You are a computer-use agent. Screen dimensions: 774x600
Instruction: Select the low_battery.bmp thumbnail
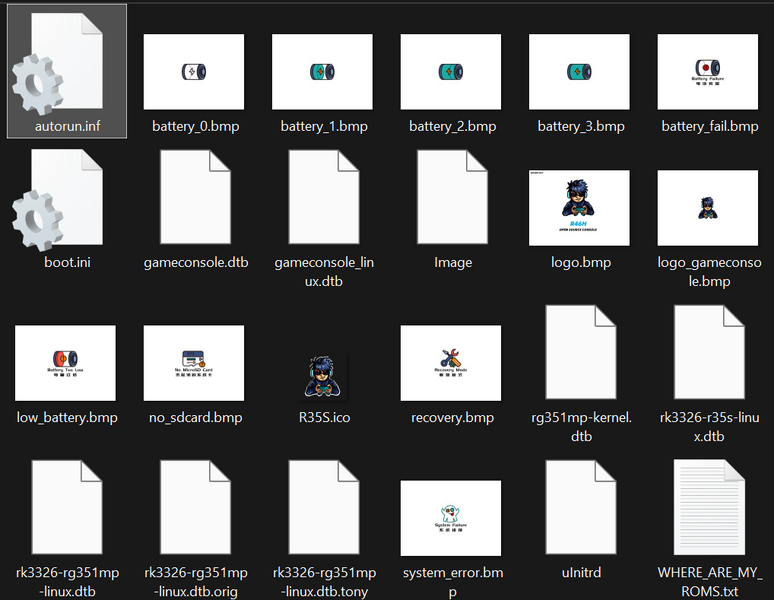[x=66, y=363]
